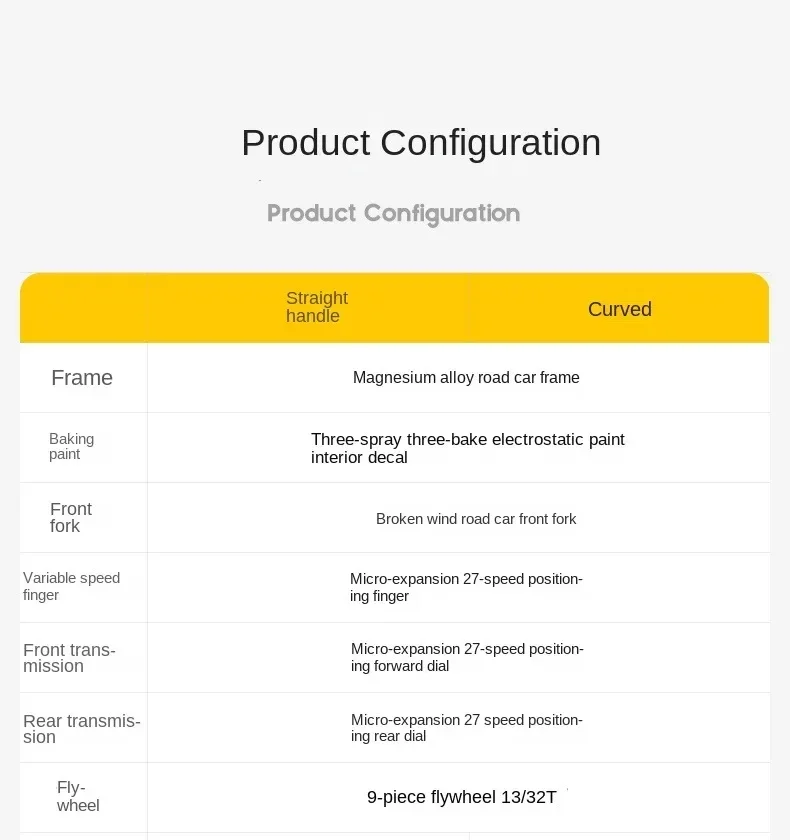Select the 27 speed positioning rear dial value
The image size is (790, 840).
(466, 727)
